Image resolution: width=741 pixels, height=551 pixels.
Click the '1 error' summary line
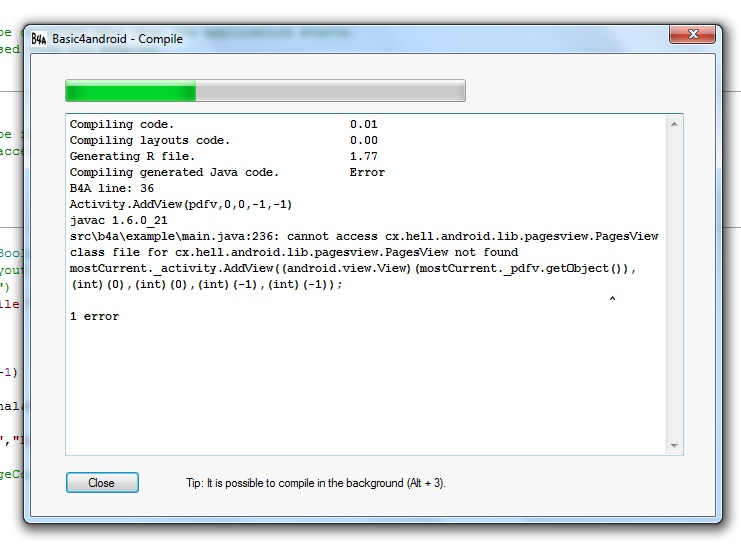point(95,316)
